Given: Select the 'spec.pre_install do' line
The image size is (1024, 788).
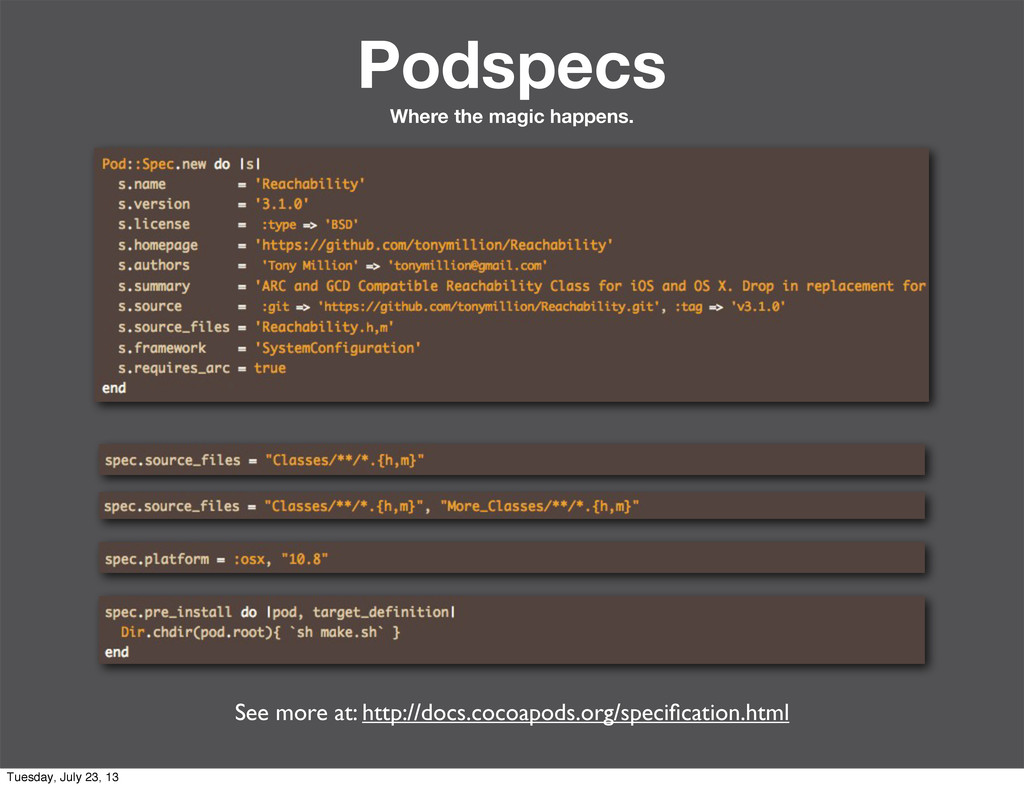Looking at the screenshot, I should pyautogui.click(x=280, y=612).
